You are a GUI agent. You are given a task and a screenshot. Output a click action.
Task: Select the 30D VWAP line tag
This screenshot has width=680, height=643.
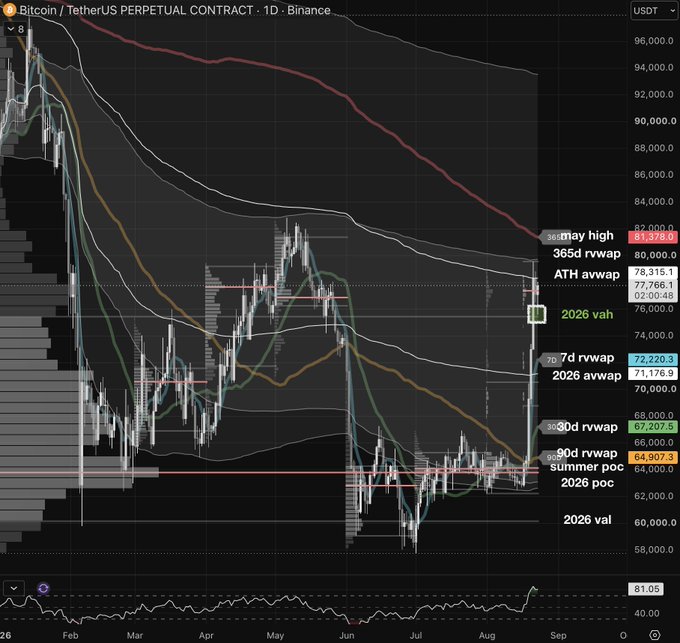click(552, 427)
